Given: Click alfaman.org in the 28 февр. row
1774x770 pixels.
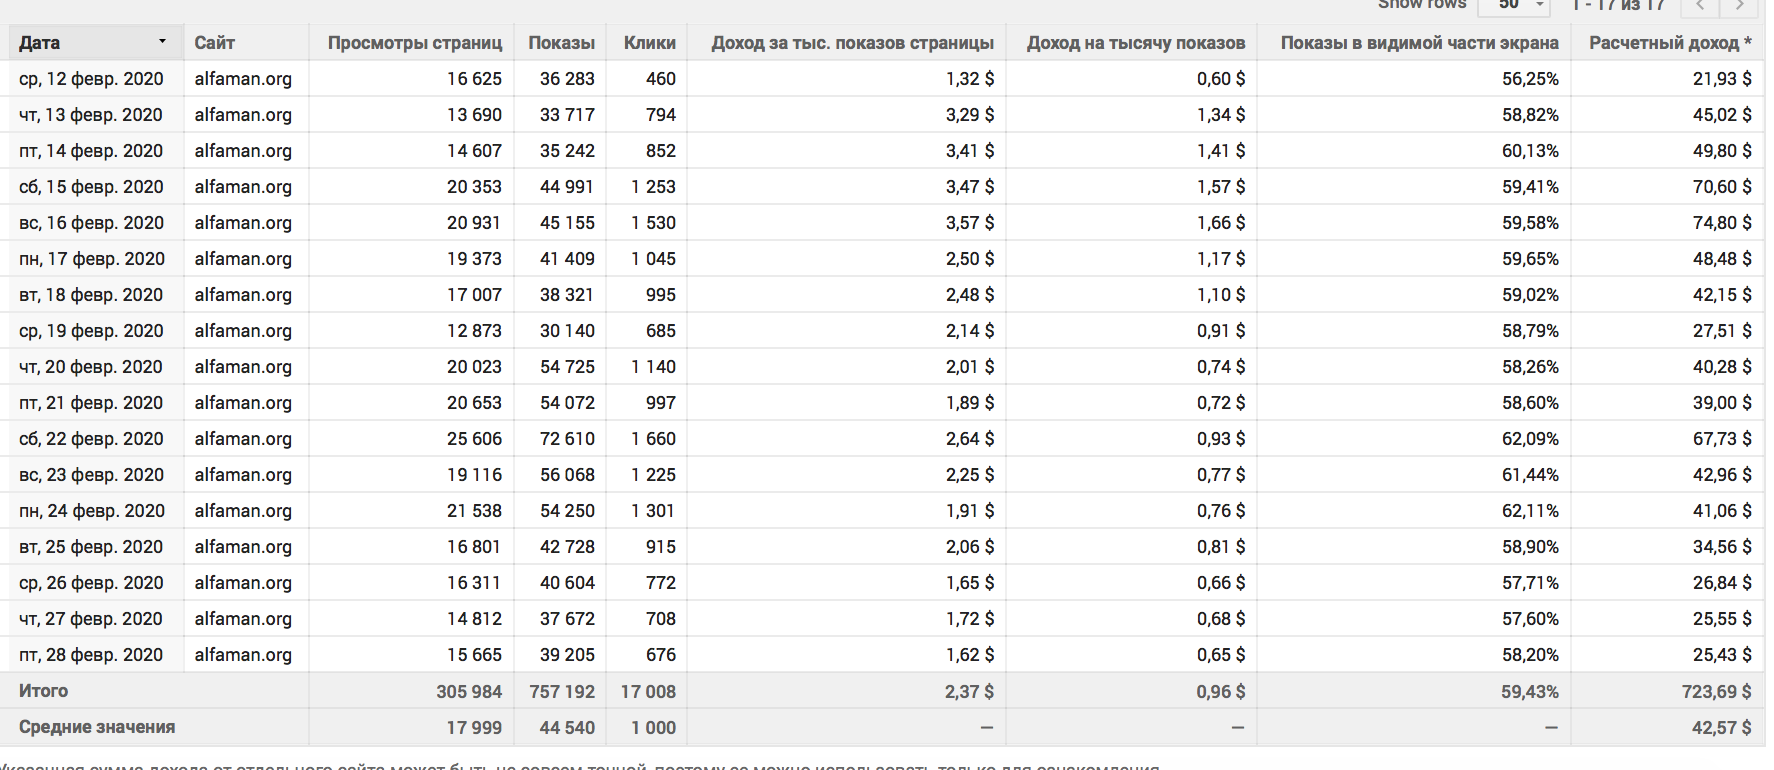Looking at the screenshot, I should point(243,655).
